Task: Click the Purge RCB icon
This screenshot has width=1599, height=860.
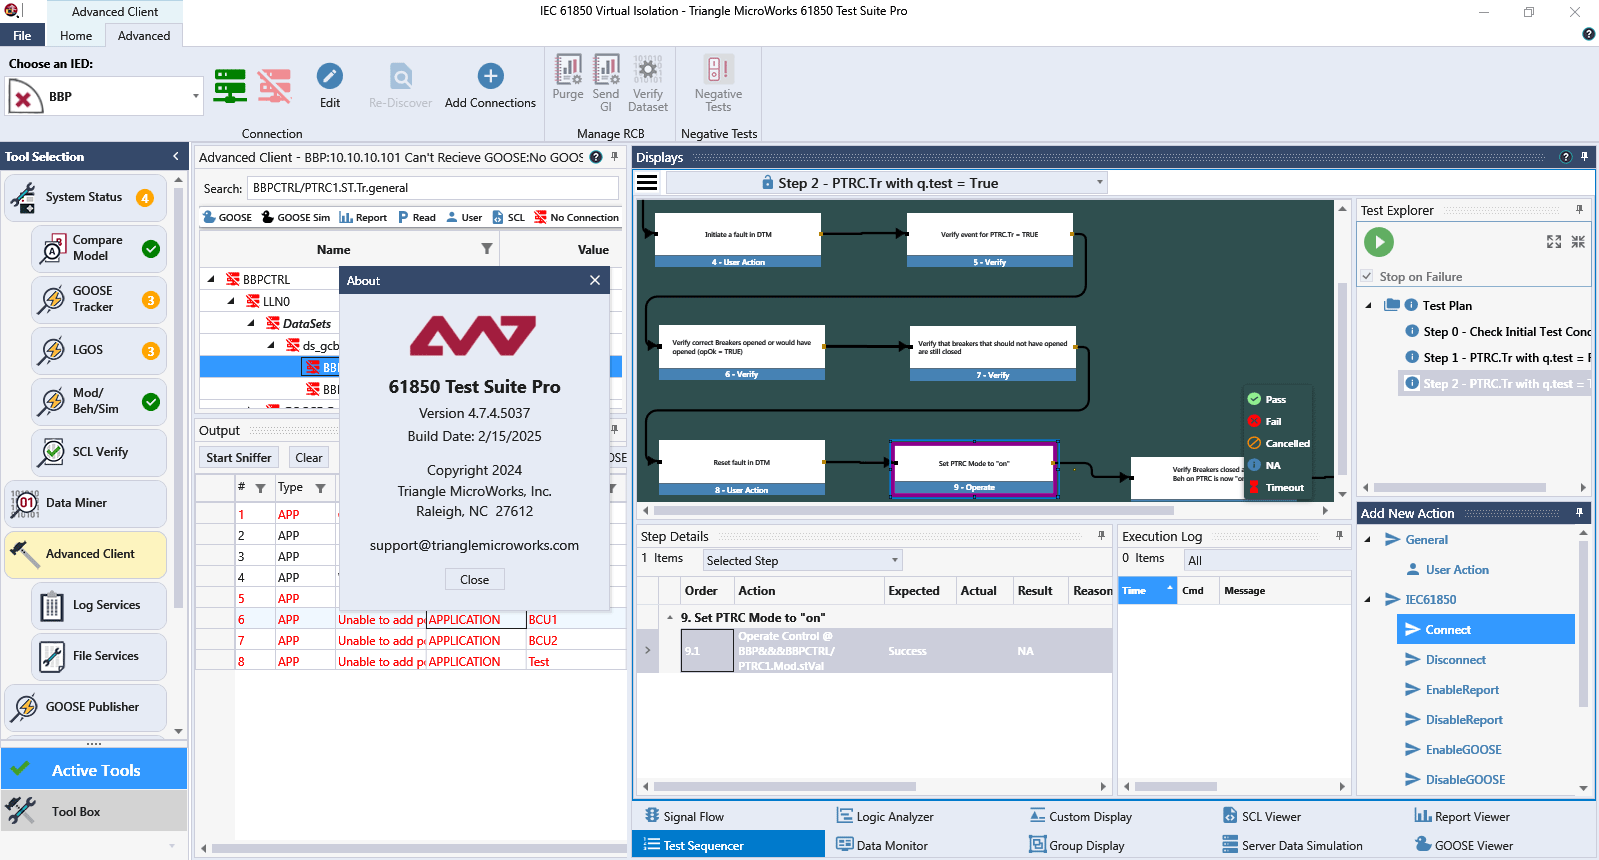Action: 568,77
